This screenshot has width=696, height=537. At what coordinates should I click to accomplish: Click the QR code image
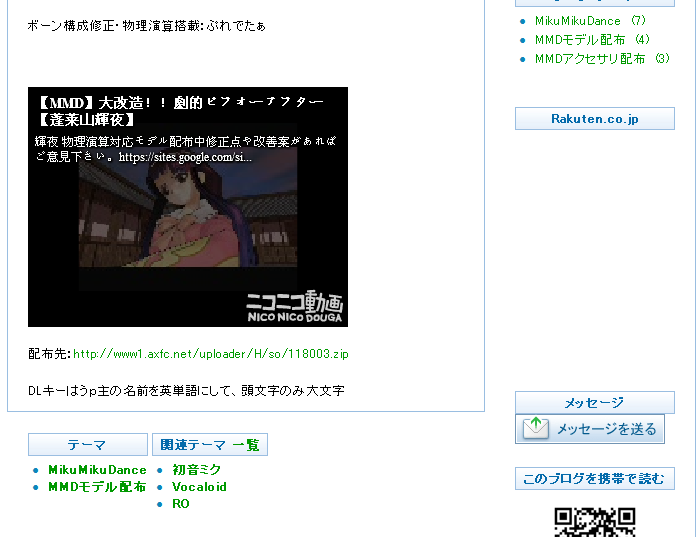tap(595, 522)
